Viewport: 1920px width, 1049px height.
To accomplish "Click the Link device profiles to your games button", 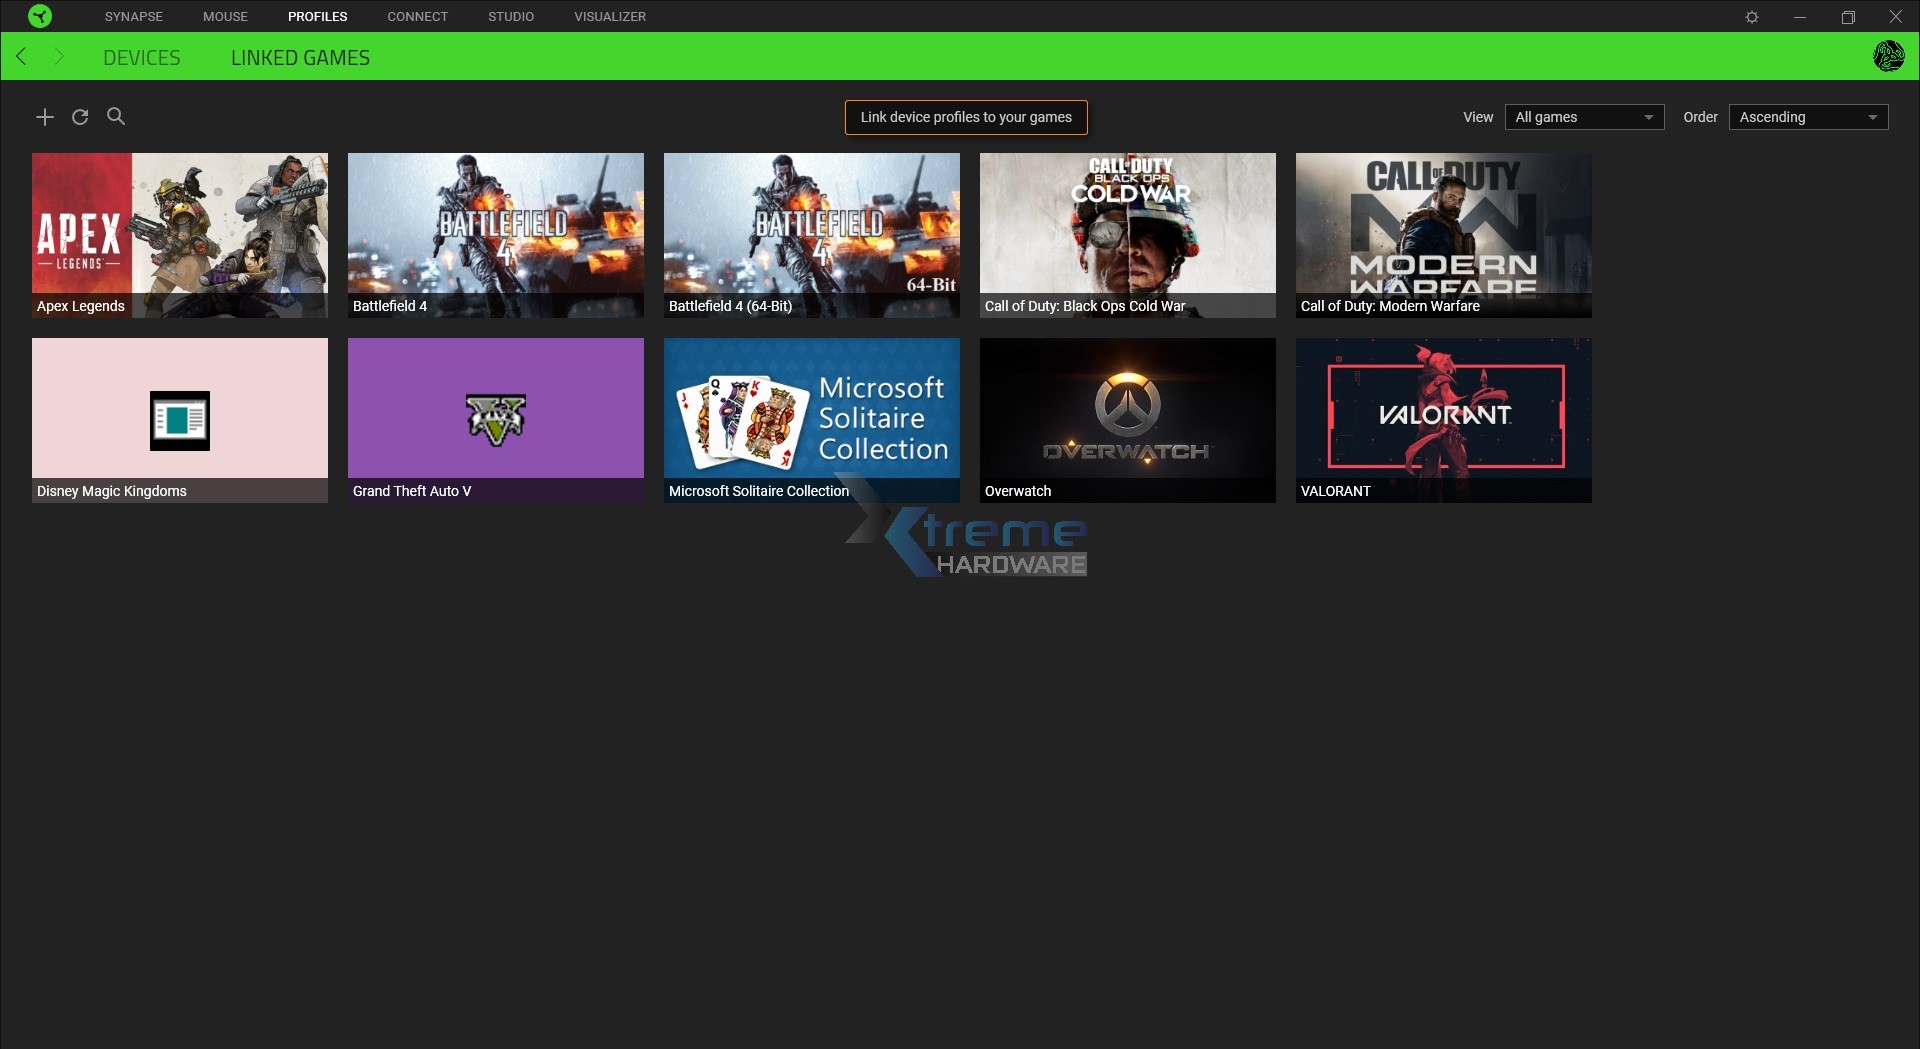I will [x=965, y=117].
